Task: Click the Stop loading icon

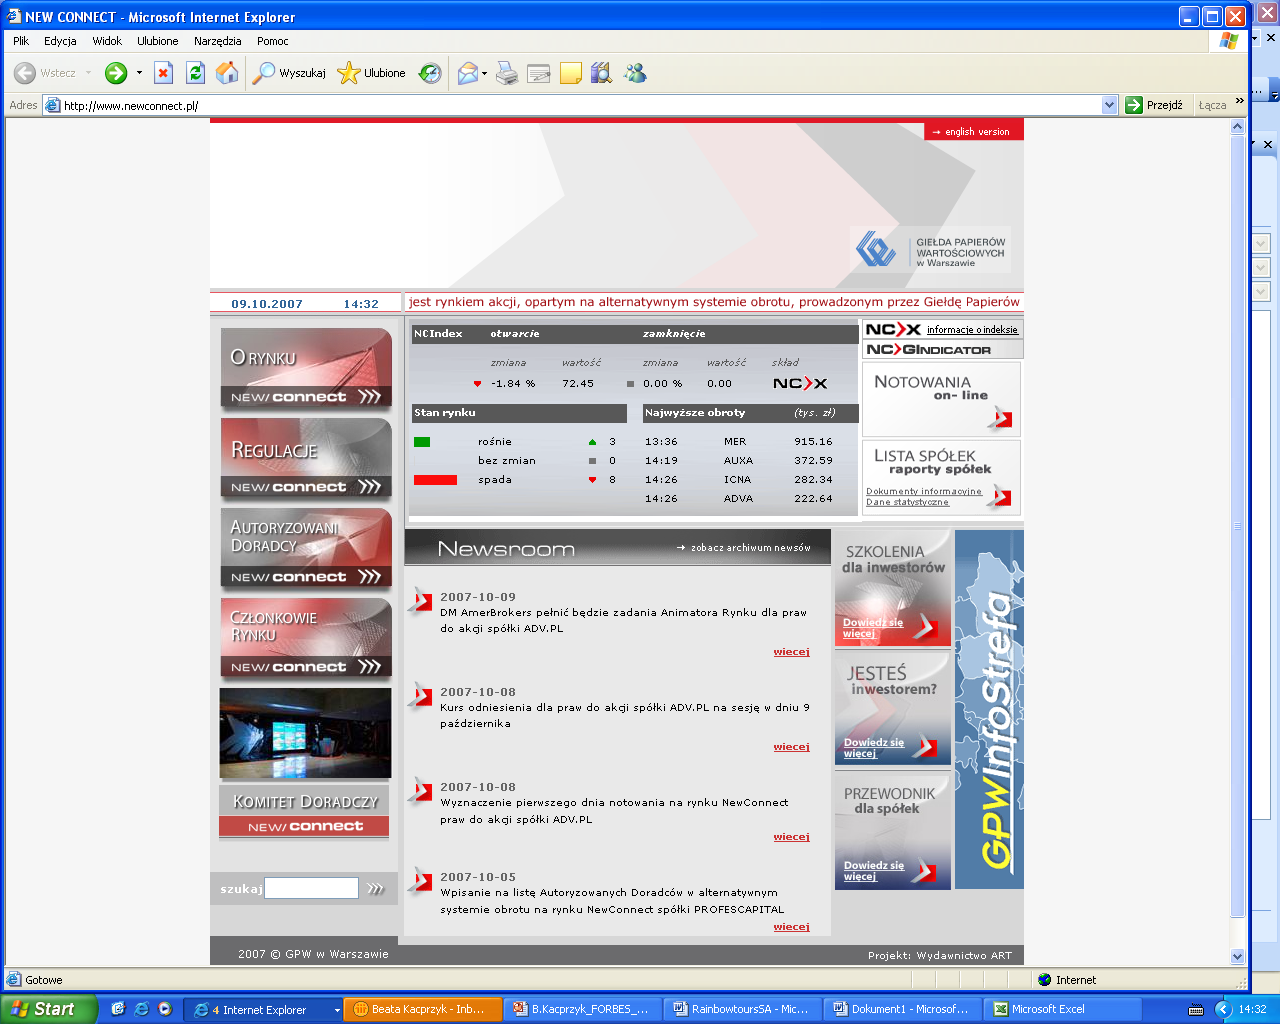Action: click(164, 73)
